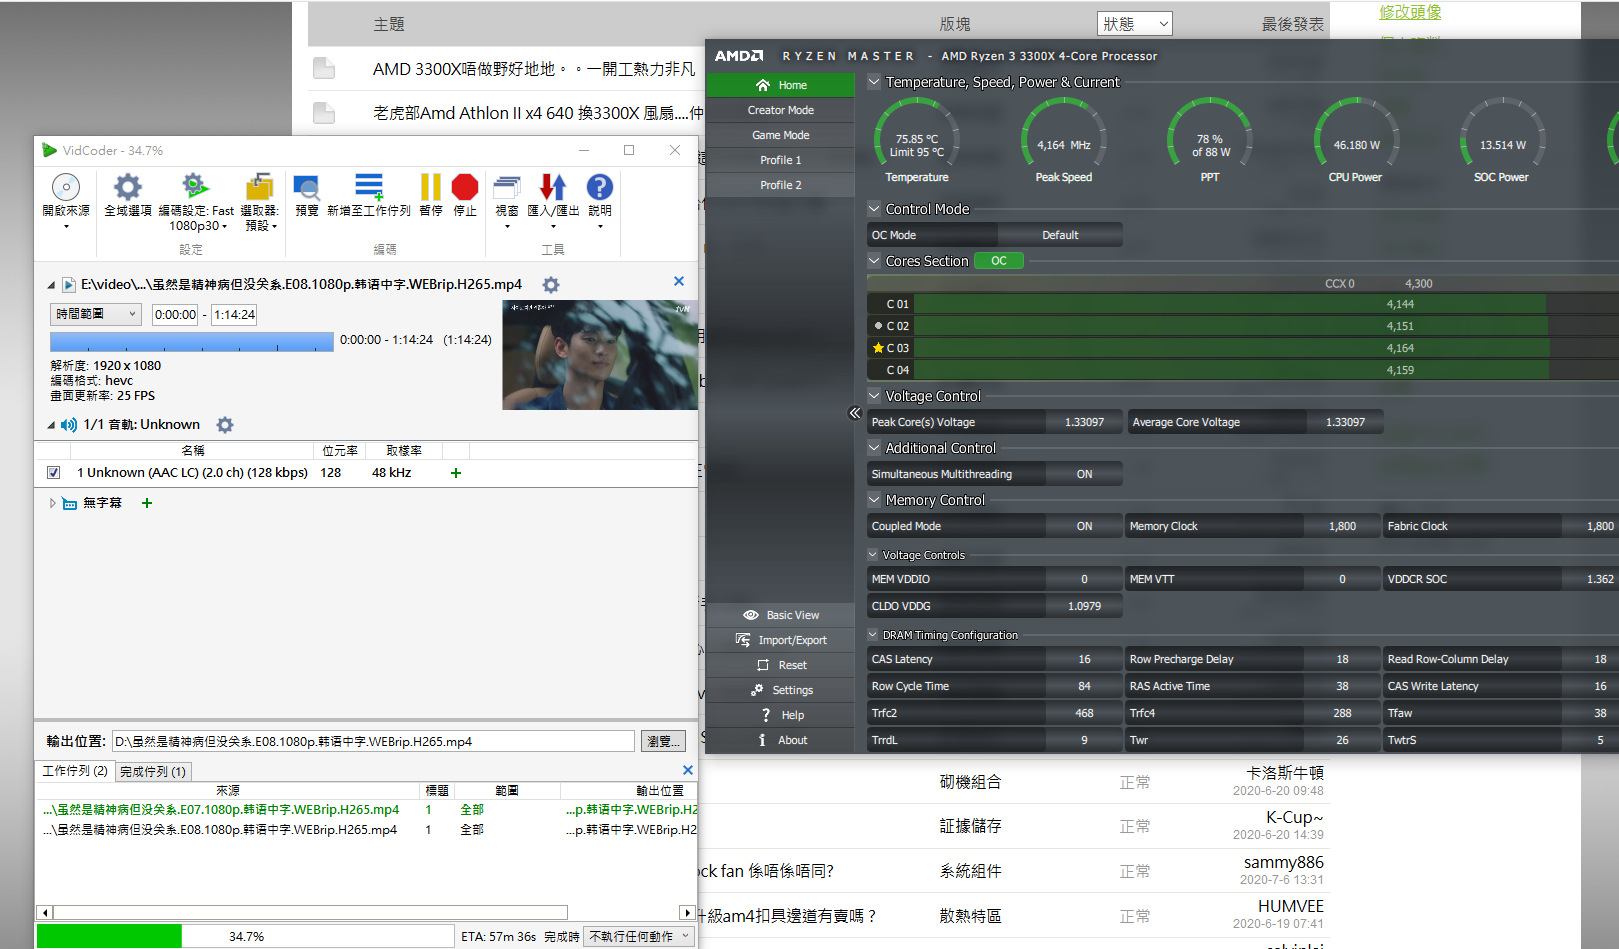Image resolution: width=1619 pixels, height=949 pixels.
Task: Switch to the completed queue (1) tab
Action: pyautogui.click(x=153, y=771)
